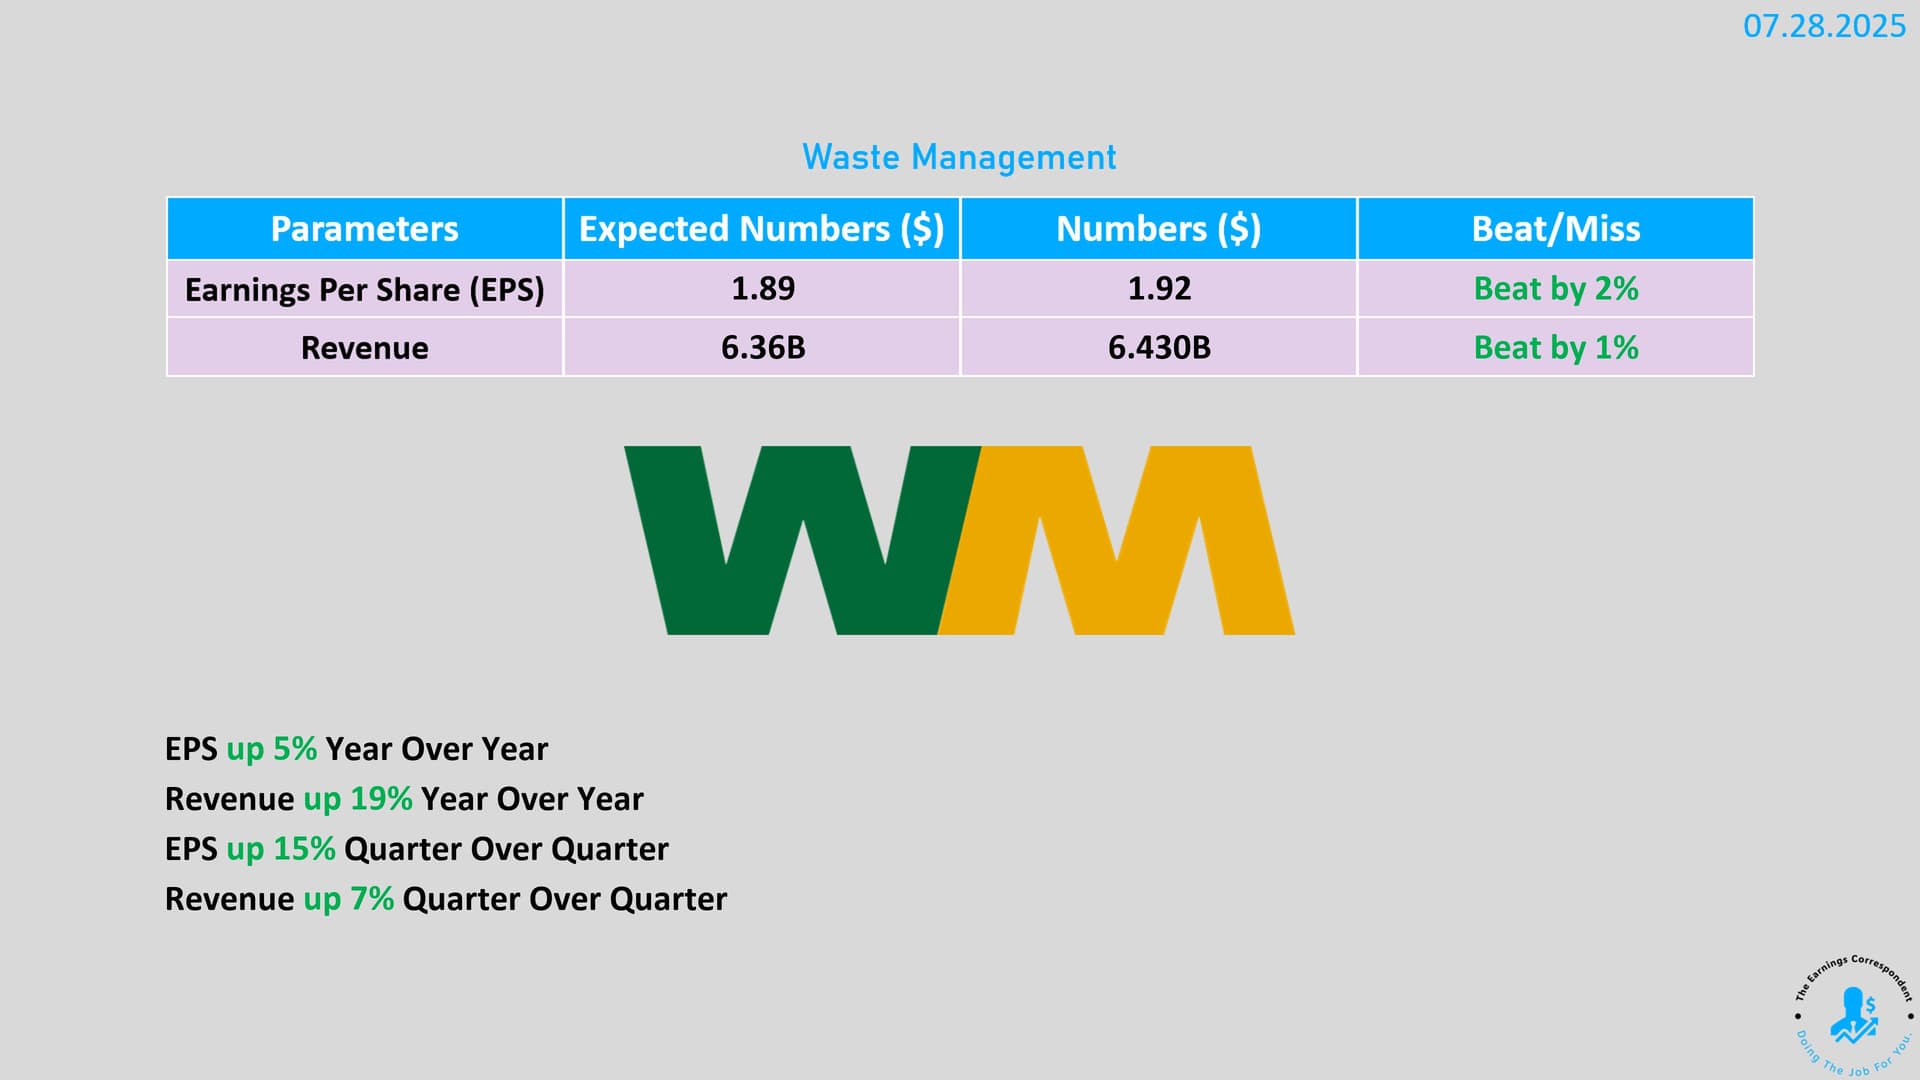Click the green Beat by 2% text

1555,289
